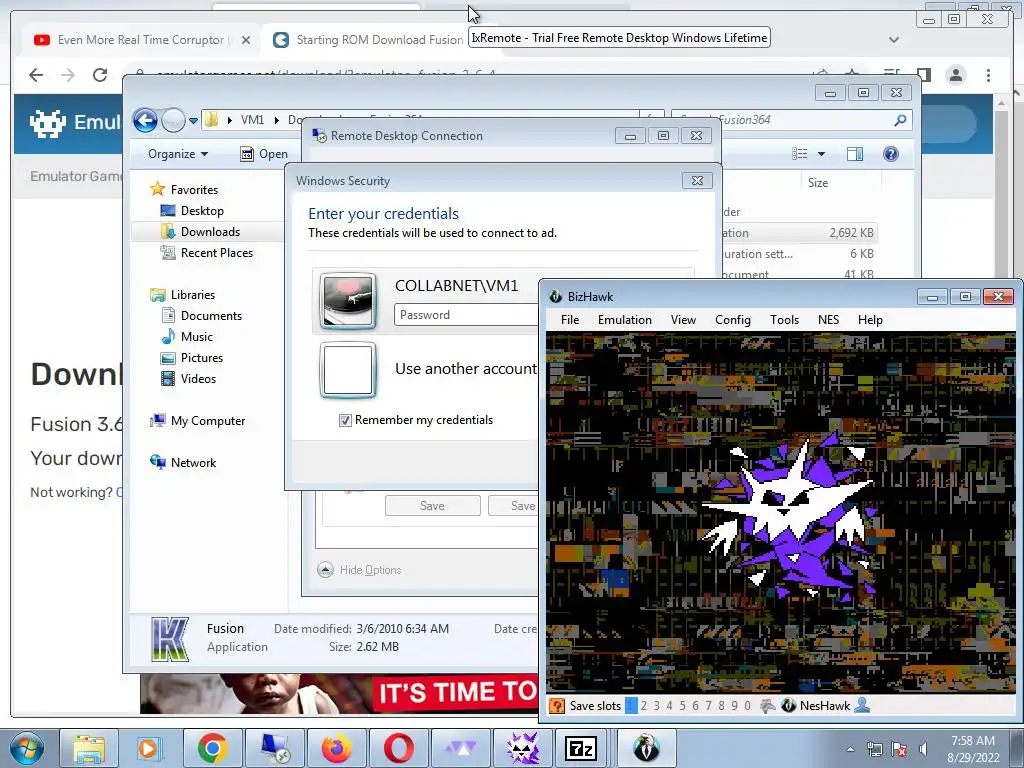Click the Real Time Corruptor spiky taskbar icon
Screen dimensions: 1024x768
click(522, 748)
